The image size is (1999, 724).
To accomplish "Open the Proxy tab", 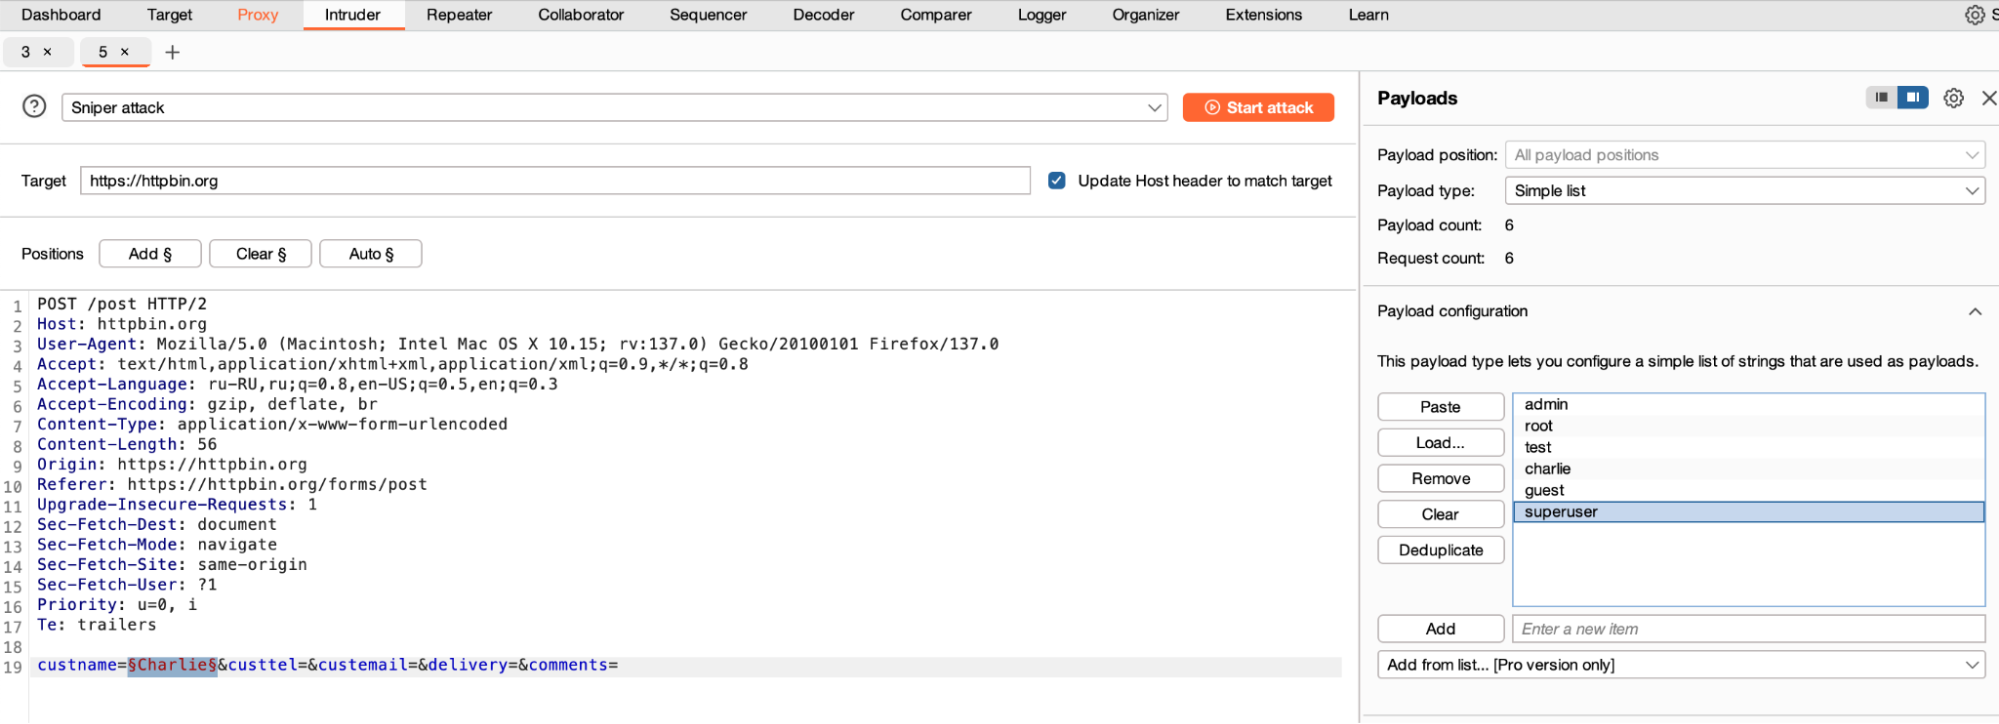I will pyautogui.click(x=257, y=15).
